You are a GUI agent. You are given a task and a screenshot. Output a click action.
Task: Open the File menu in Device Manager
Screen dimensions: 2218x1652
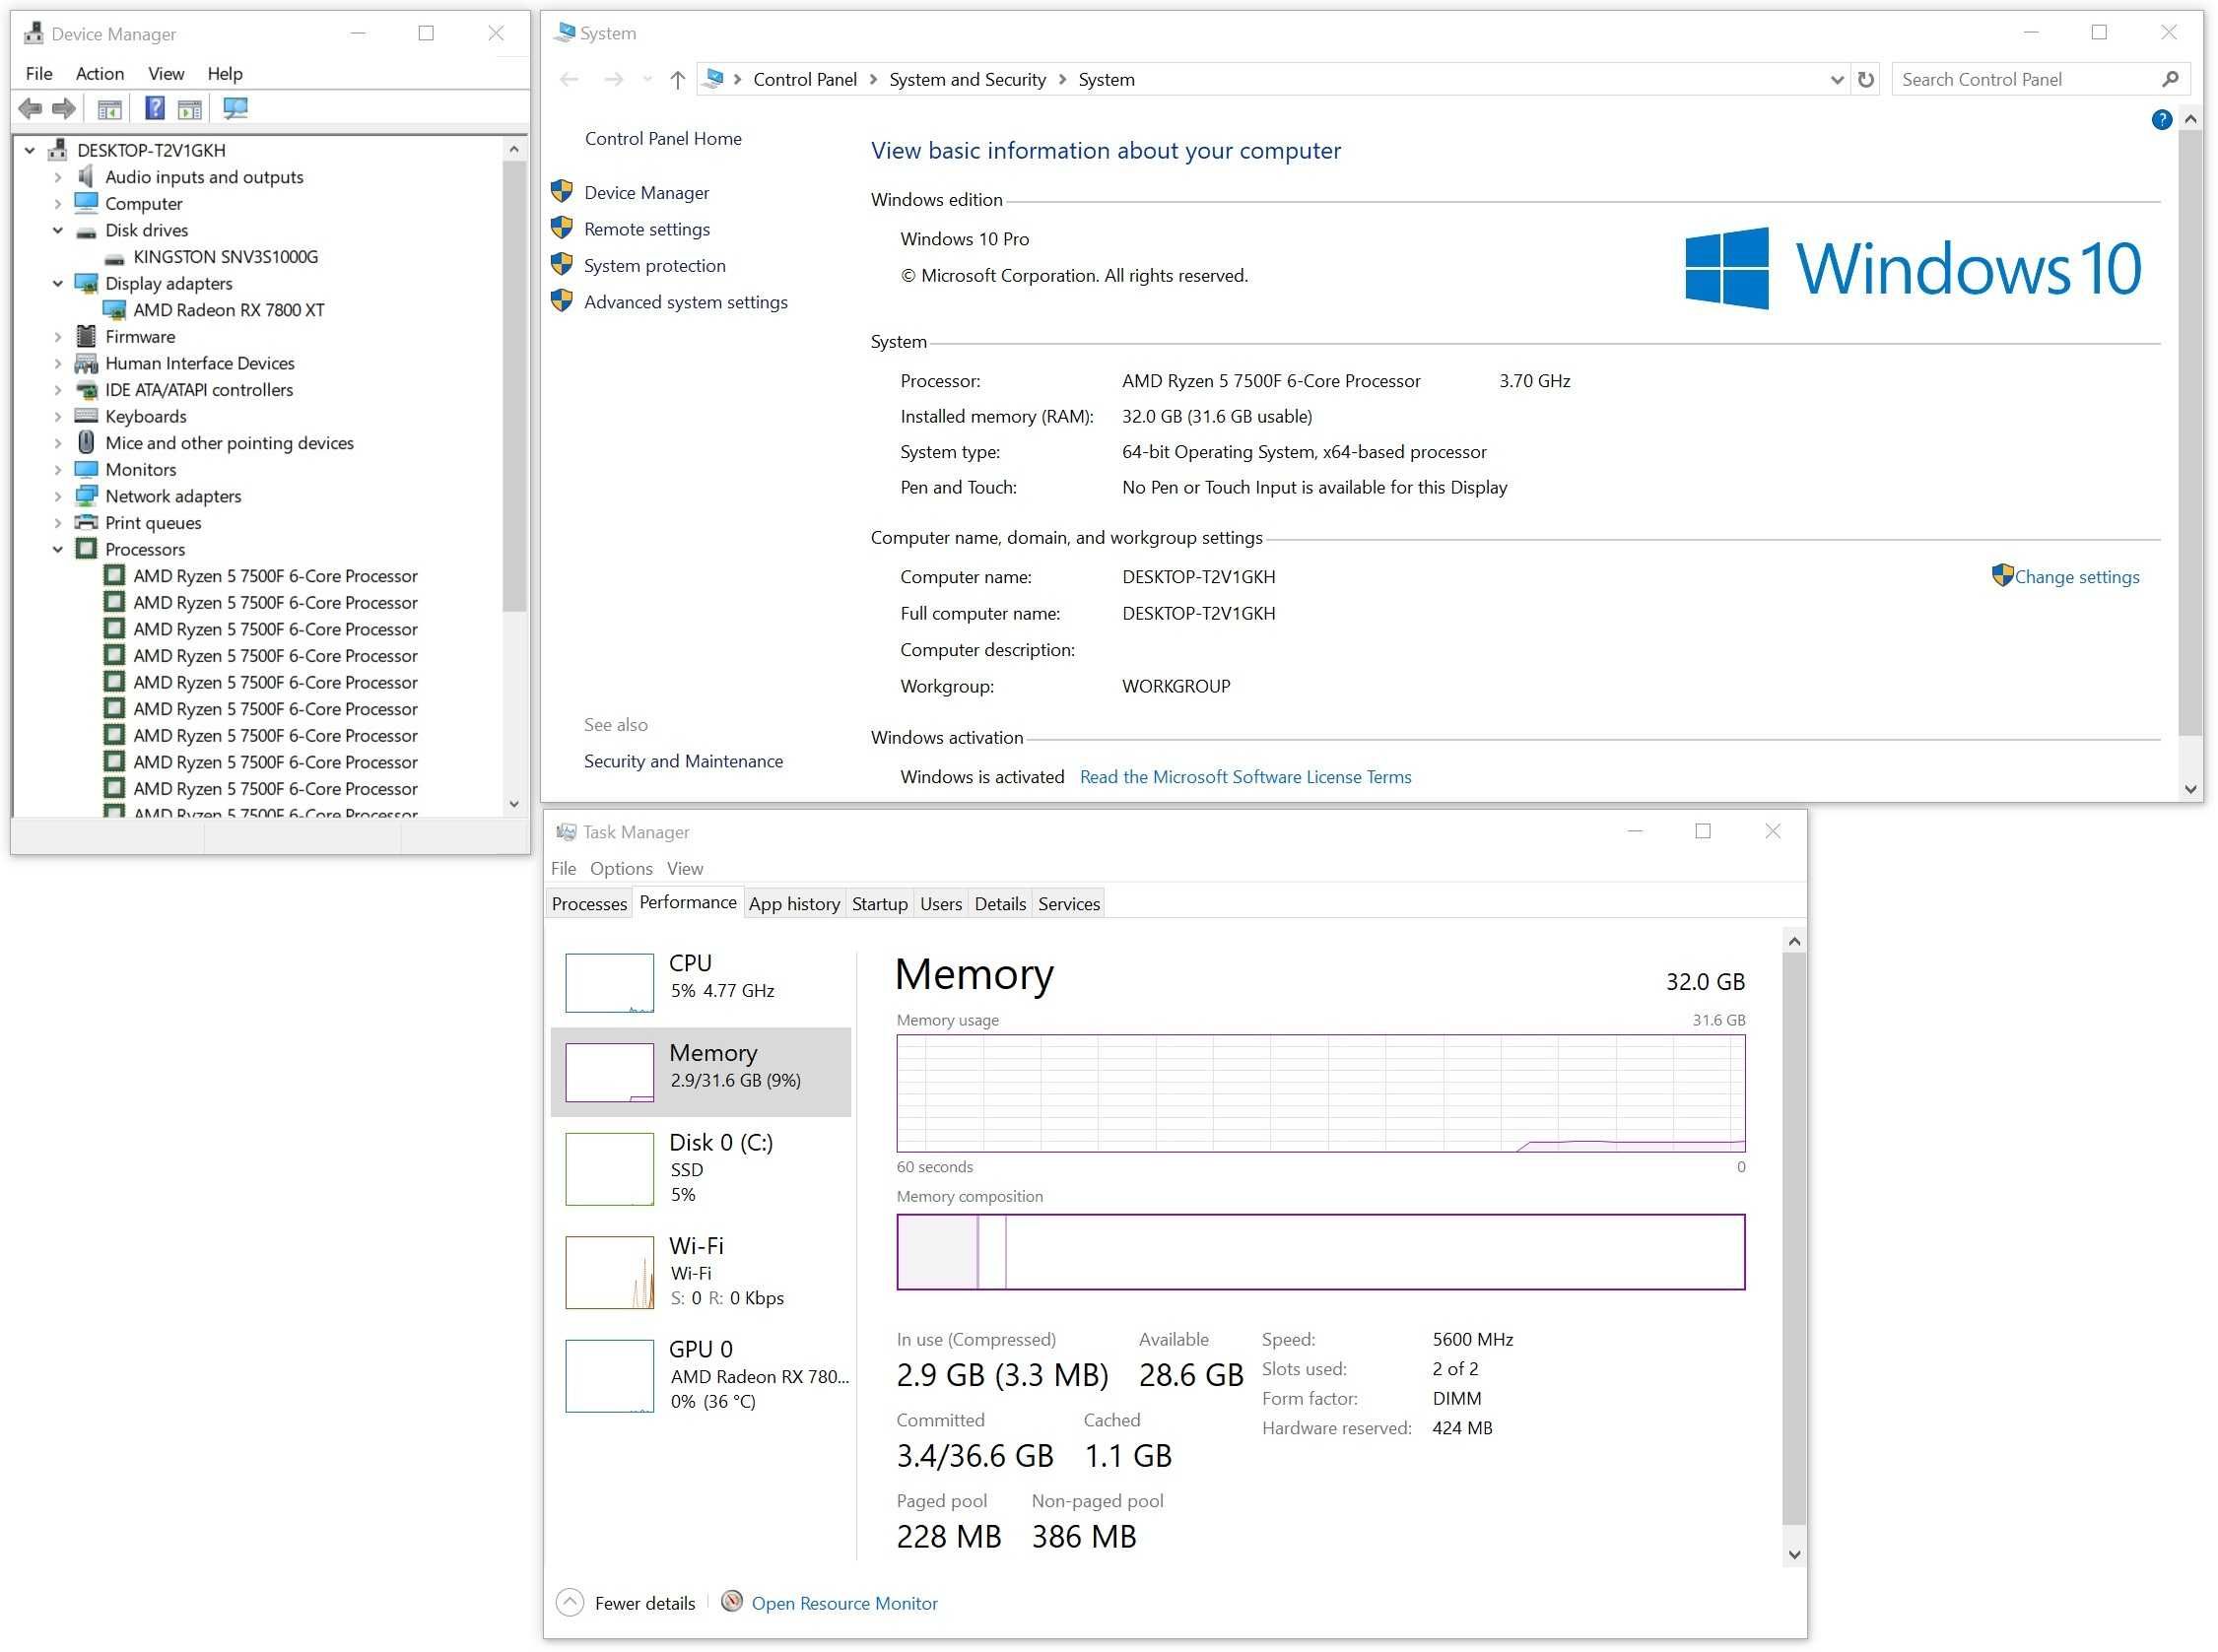pos(39,73)
